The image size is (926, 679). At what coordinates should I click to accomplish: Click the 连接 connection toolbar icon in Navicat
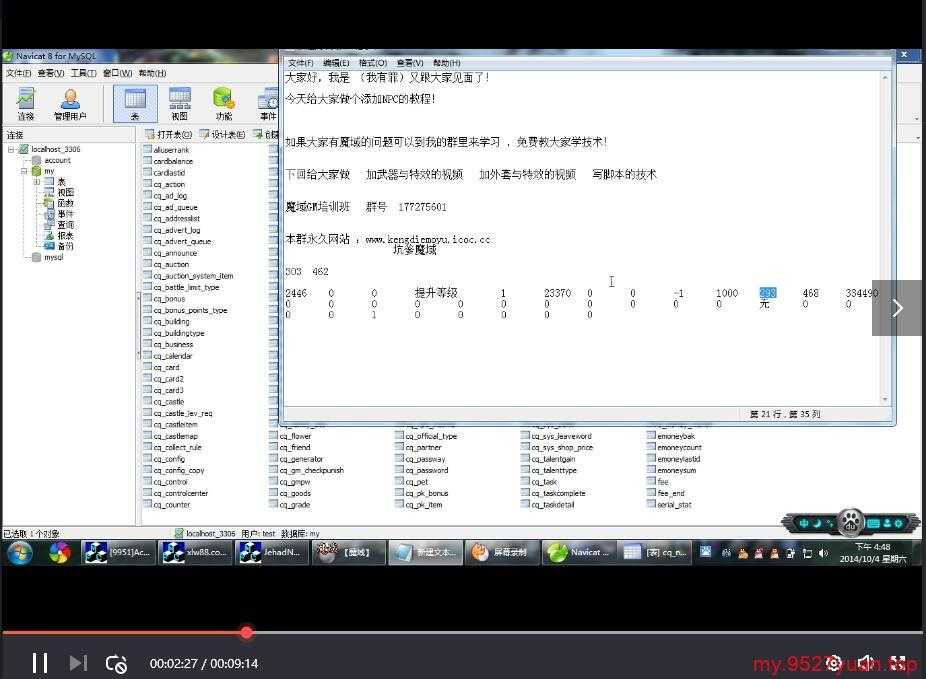click(x=25, y=104)
